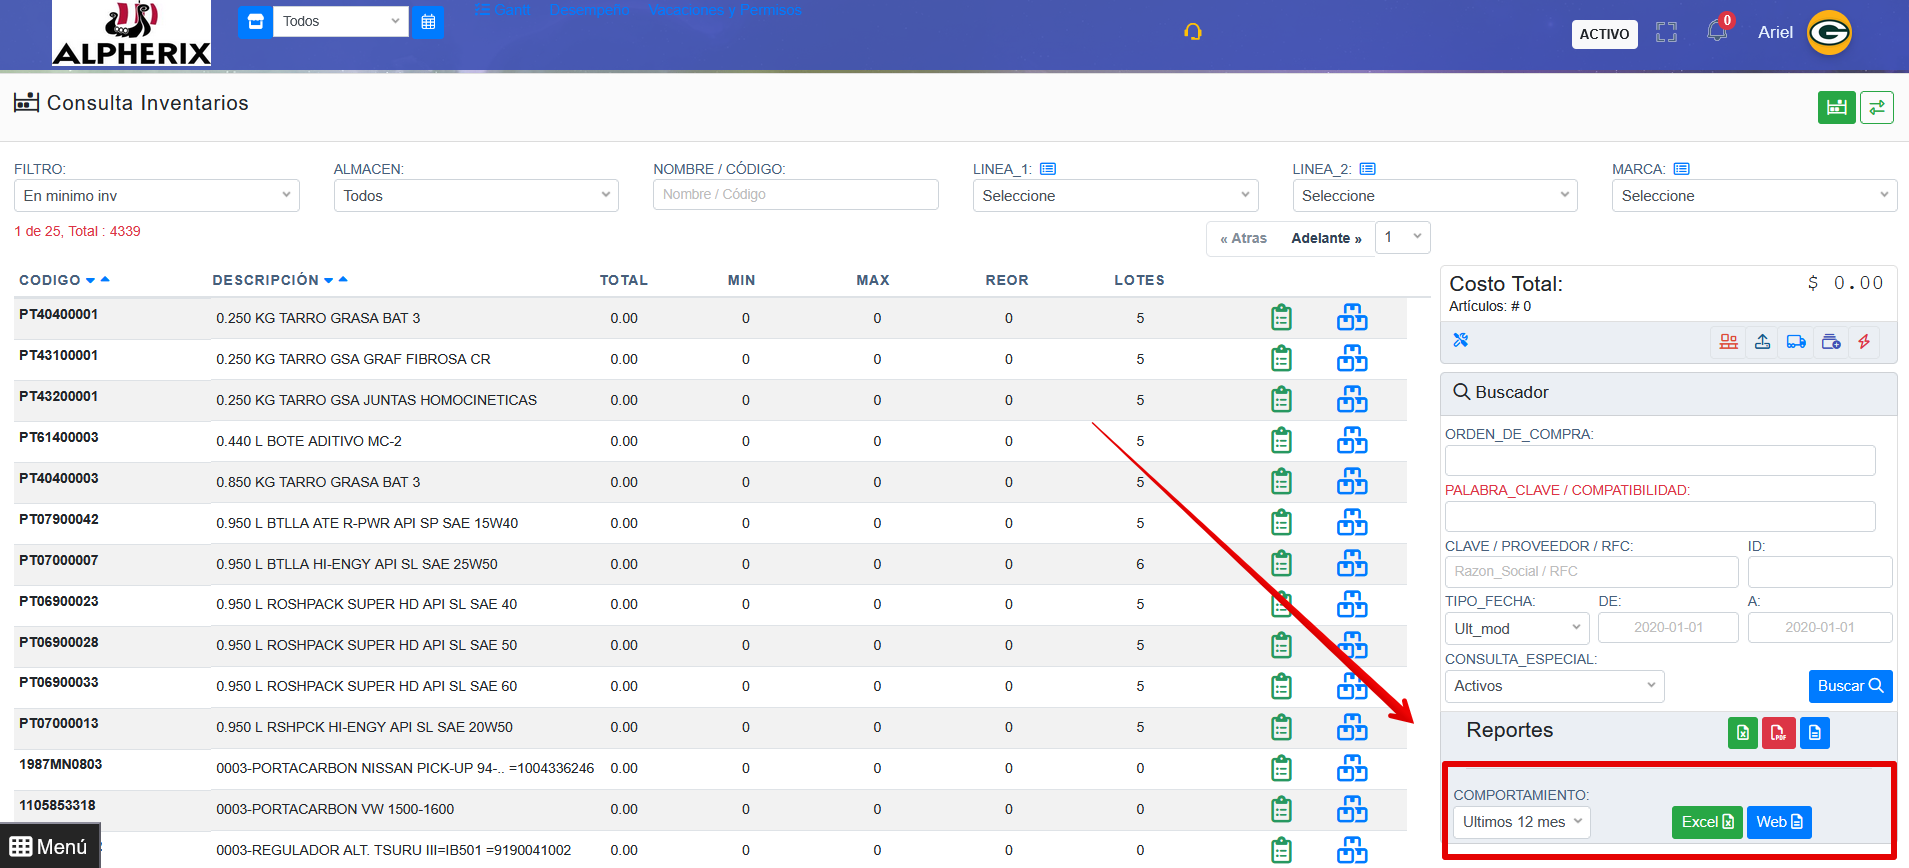Image resolution: width=1909 pixels, height=868 pixels.
Task: Click the red lightning bolt icon
Action: coord(1864,342)
